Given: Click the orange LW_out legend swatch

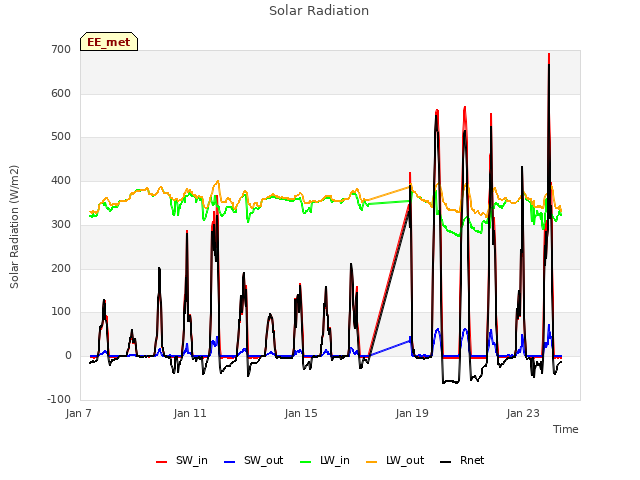Looking at the screenshot, I should pos(372,462).
